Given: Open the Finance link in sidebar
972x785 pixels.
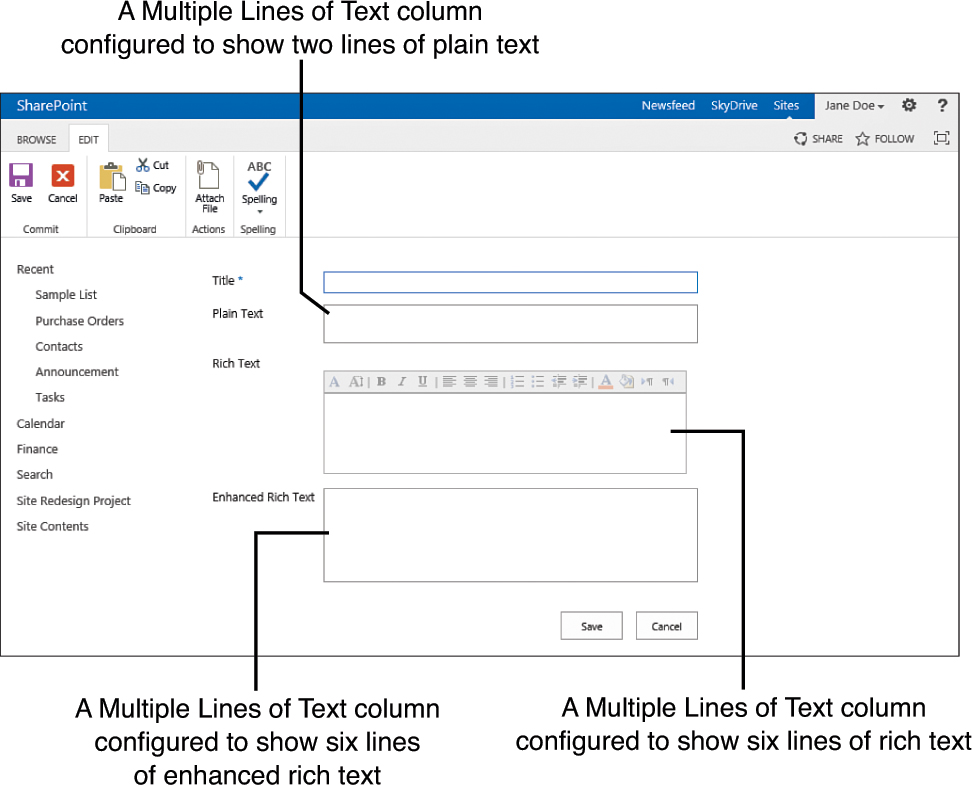Looking at the screenshot, I should click(37, 448).
